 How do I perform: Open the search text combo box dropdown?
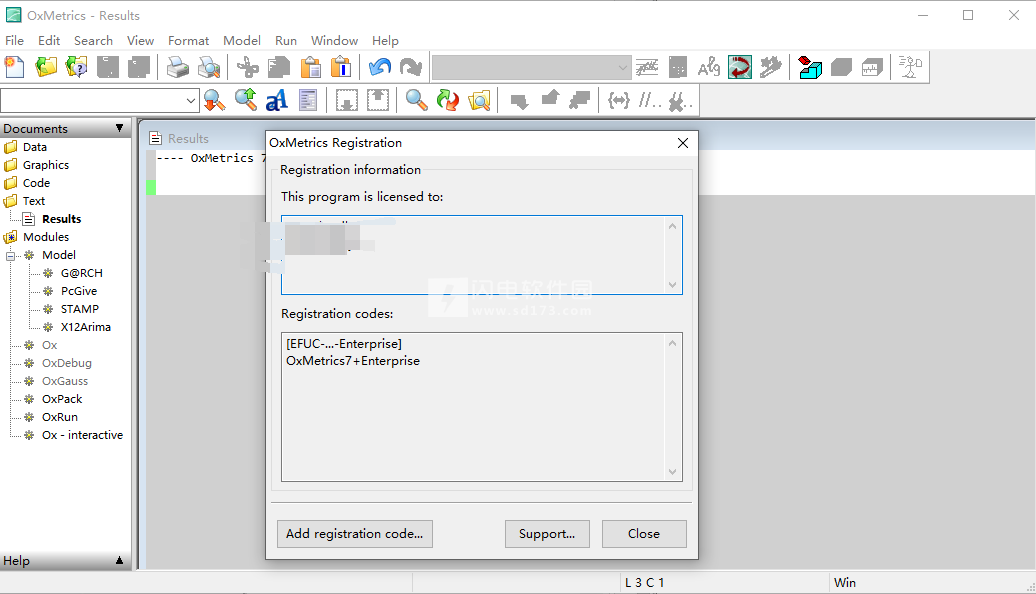(x=190, y=100)
